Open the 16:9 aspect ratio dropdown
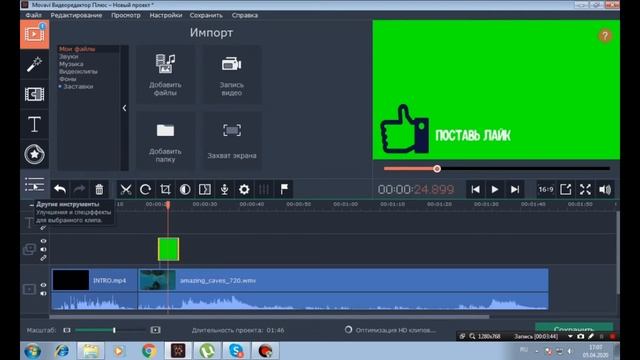 coord(546,189)
